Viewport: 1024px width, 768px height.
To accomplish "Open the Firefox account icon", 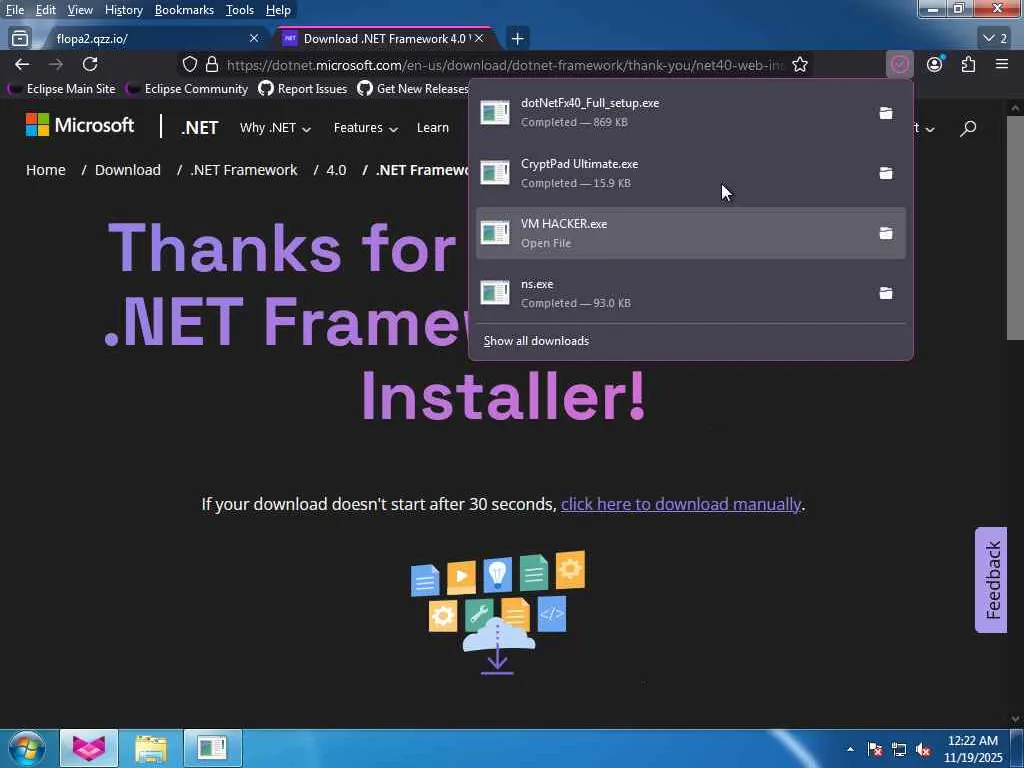I will point(935,64).
